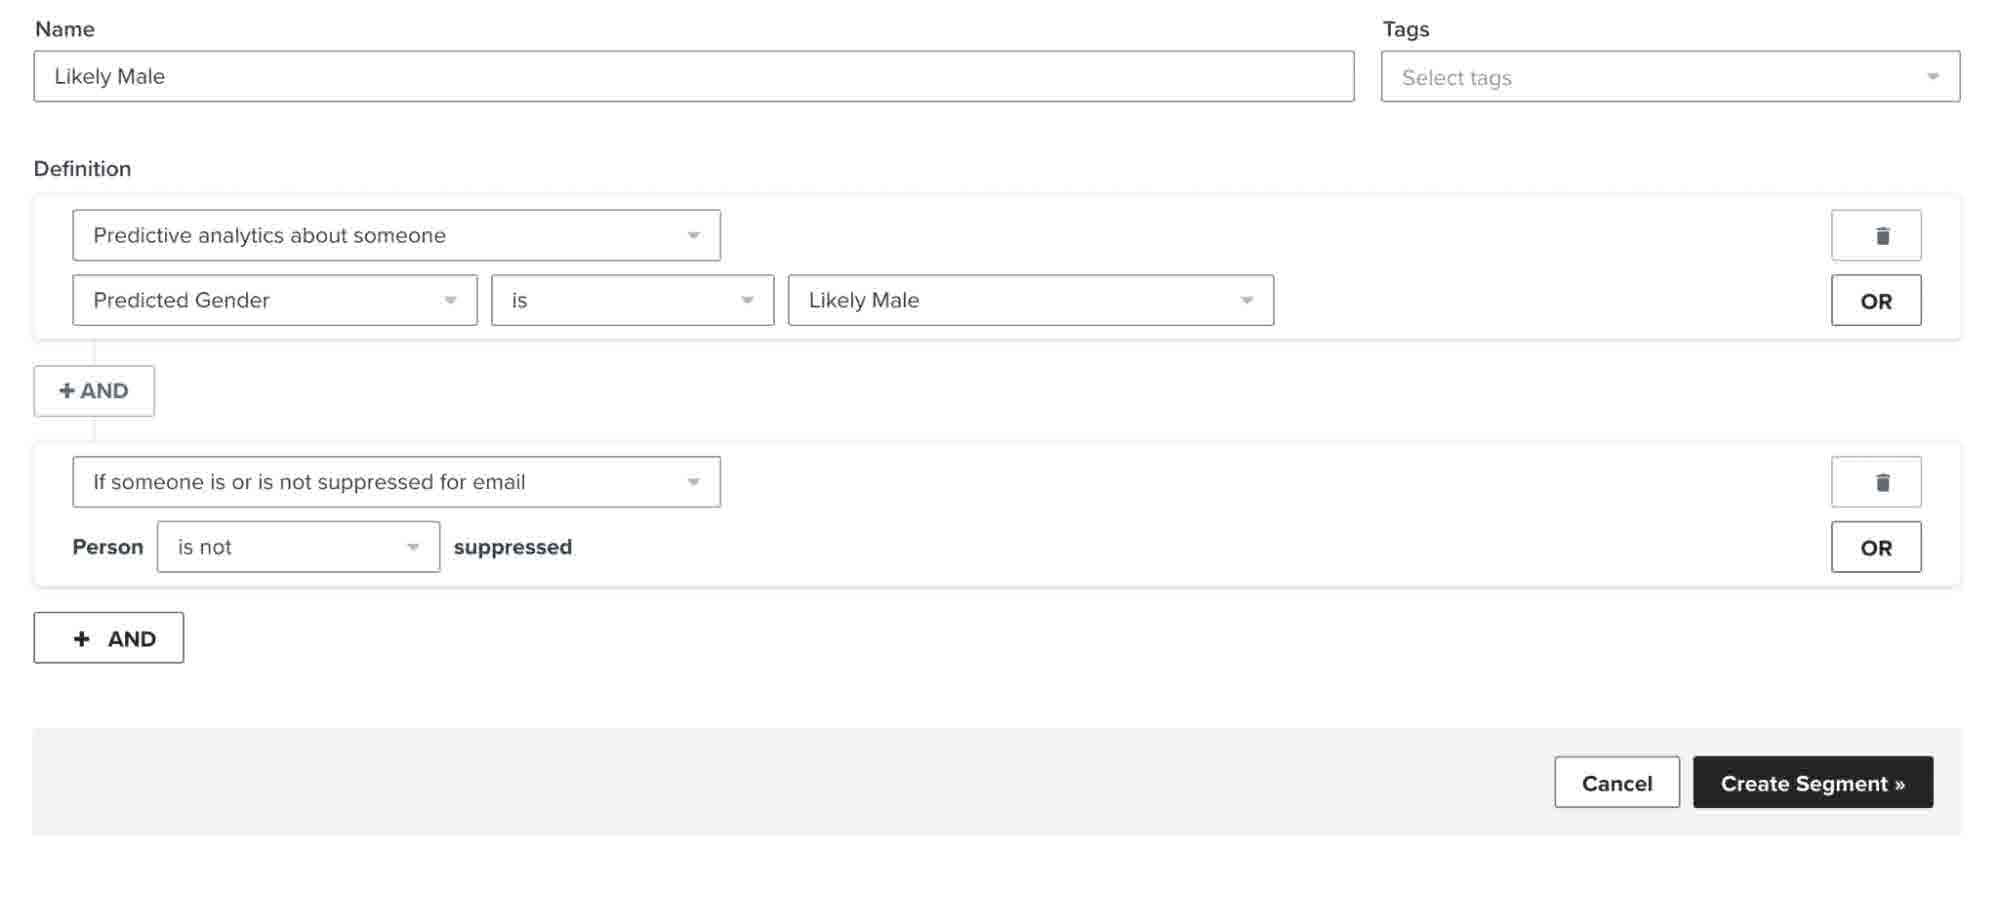Click the arrow of the Likely Male value selector
The image size is (2000, 922).
[x=1246, y=301]
